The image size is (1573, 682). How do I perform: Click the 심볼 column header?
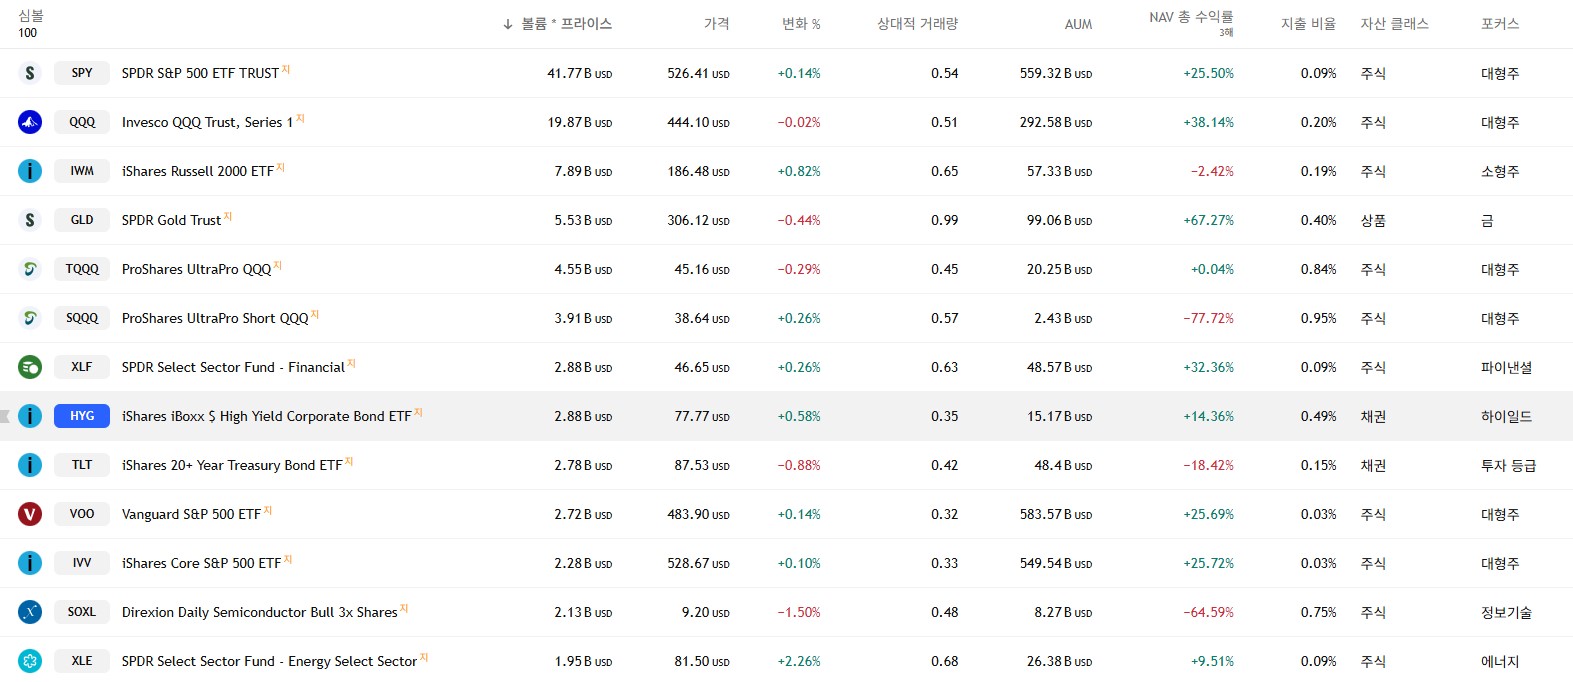click(31, 16)
